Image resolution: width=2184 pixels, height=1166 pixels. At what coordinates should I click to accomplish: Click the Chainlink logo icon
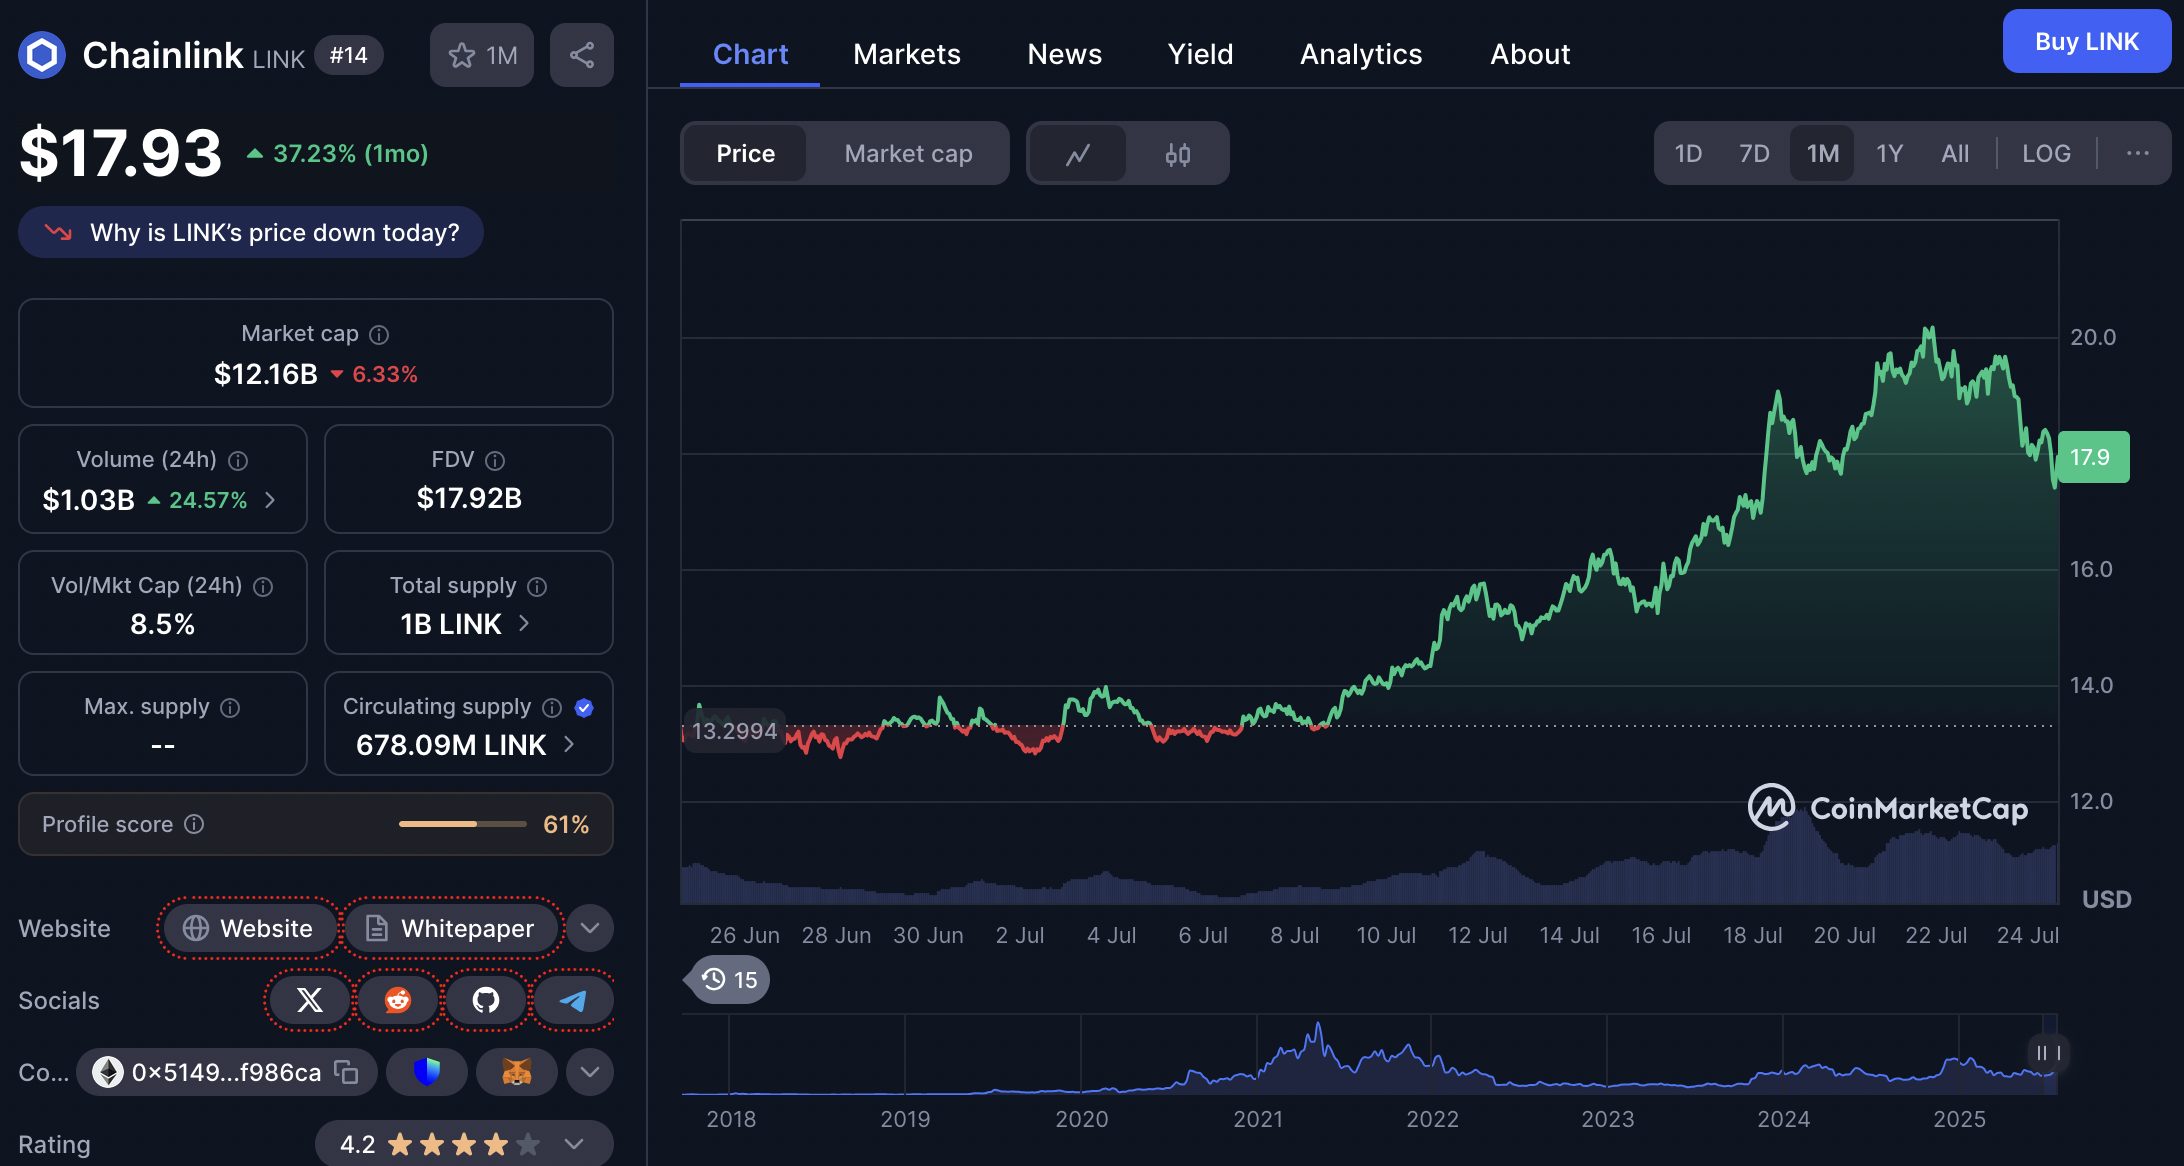[x=42, y=55]
